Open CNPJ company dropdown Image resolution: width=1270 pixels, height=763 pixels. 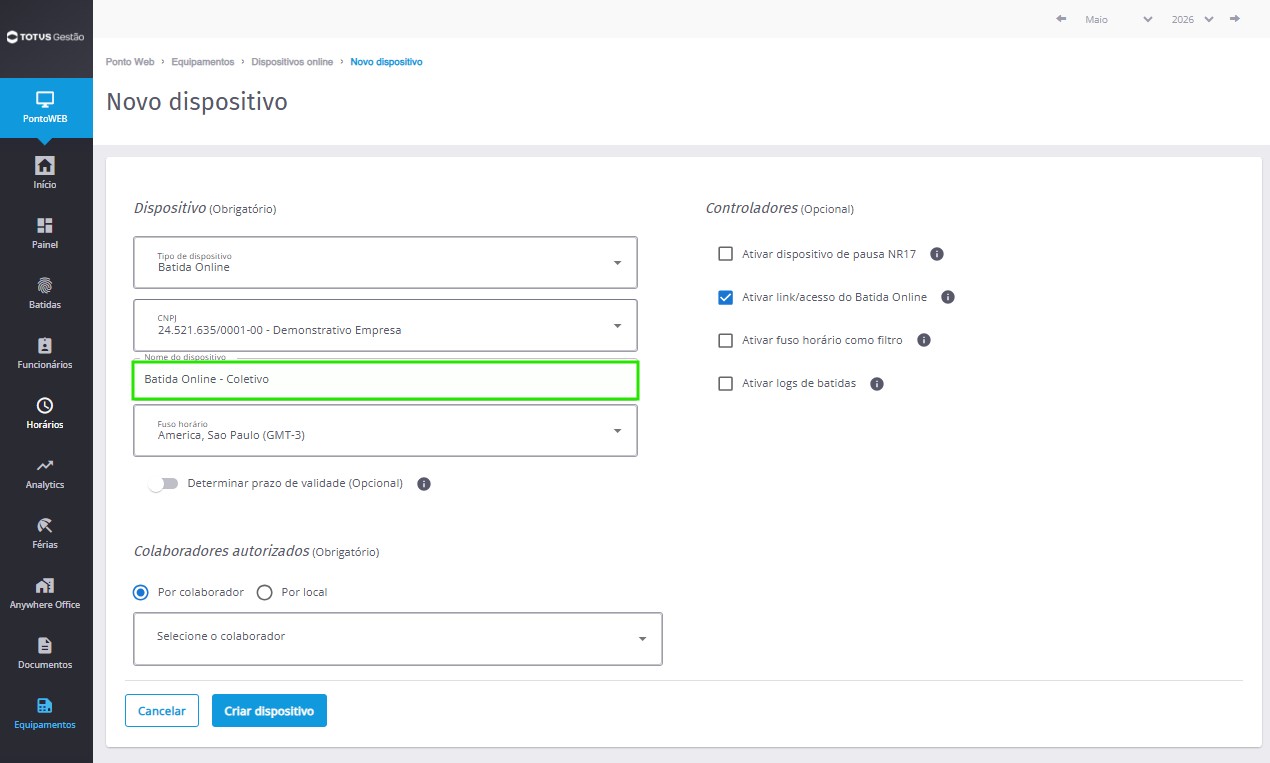click(x=385, y=325)
